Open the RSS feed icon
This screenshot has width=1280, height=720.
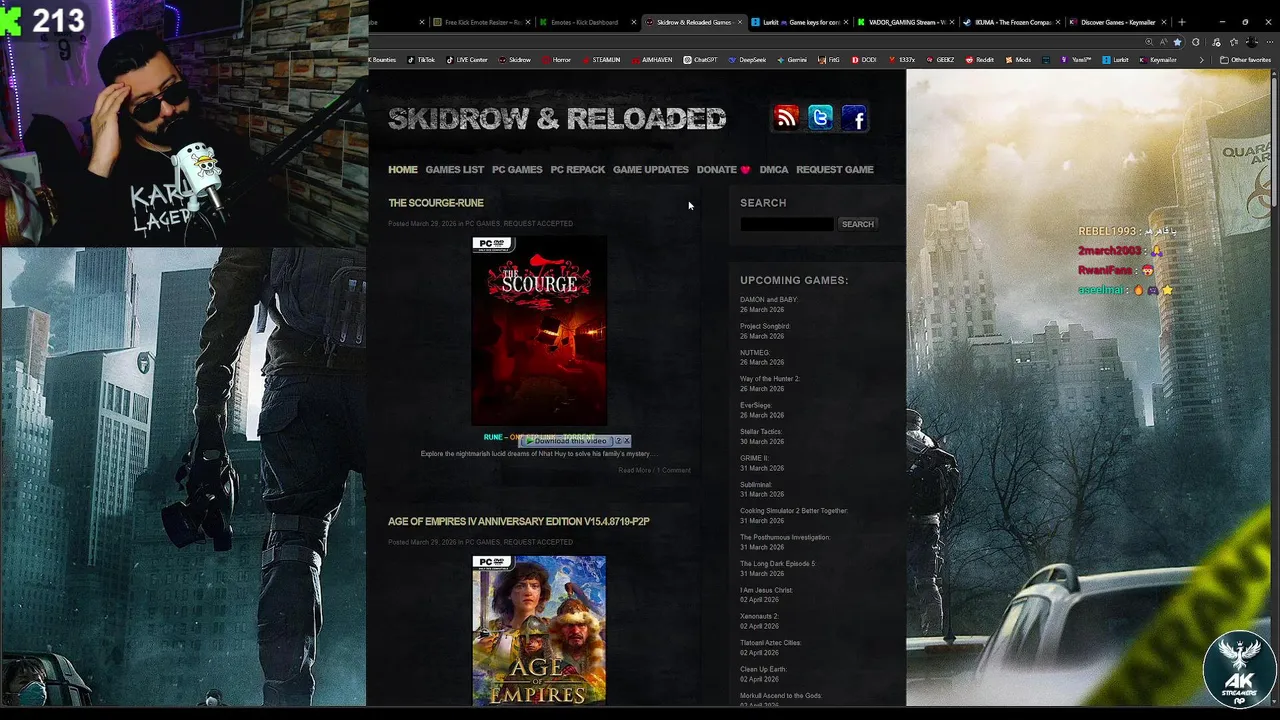(786, 118)
